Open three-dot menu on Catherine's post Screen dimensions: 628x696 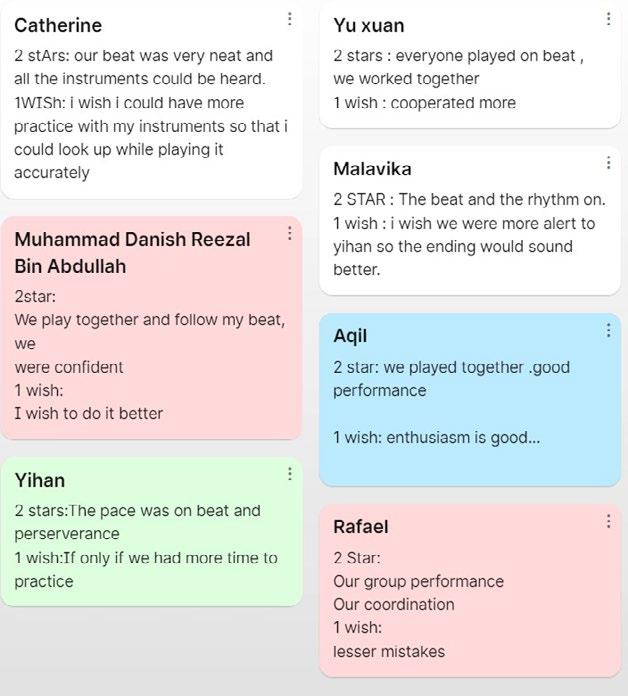pyautogui.click(x=289, y=19)
